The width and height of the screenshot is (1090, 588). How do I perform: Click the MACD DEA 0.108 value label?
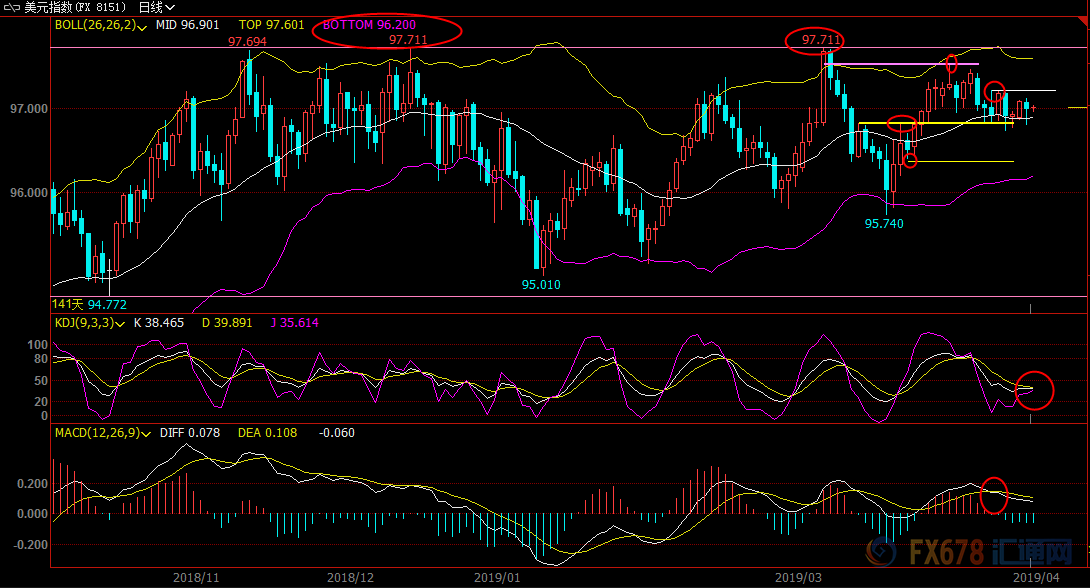pos(271,433)
